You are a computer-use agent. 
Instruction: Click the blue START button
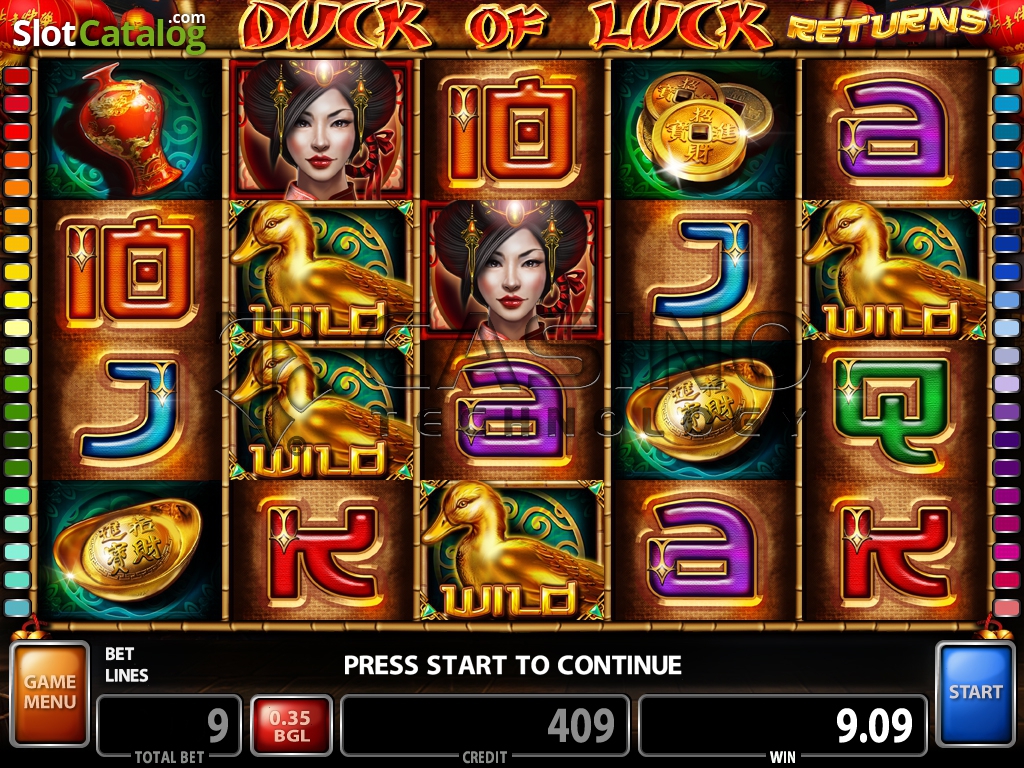(975, 694)
